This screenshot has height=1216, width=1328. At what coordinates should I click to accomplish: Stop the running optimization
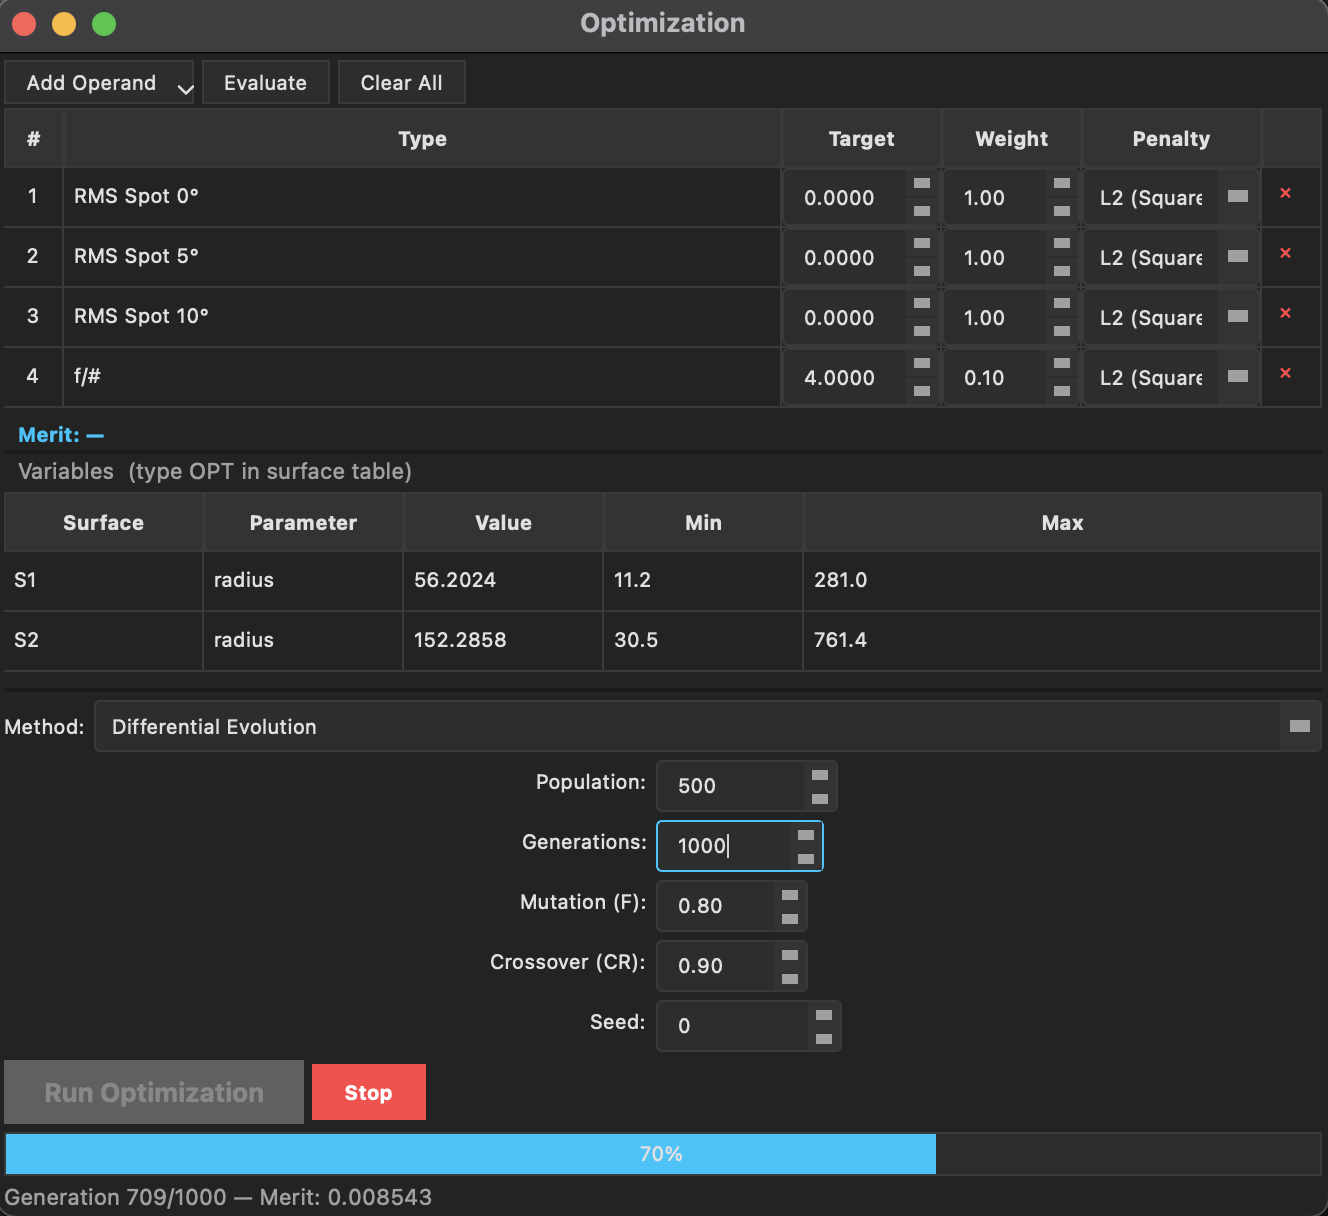point(368,1091)
